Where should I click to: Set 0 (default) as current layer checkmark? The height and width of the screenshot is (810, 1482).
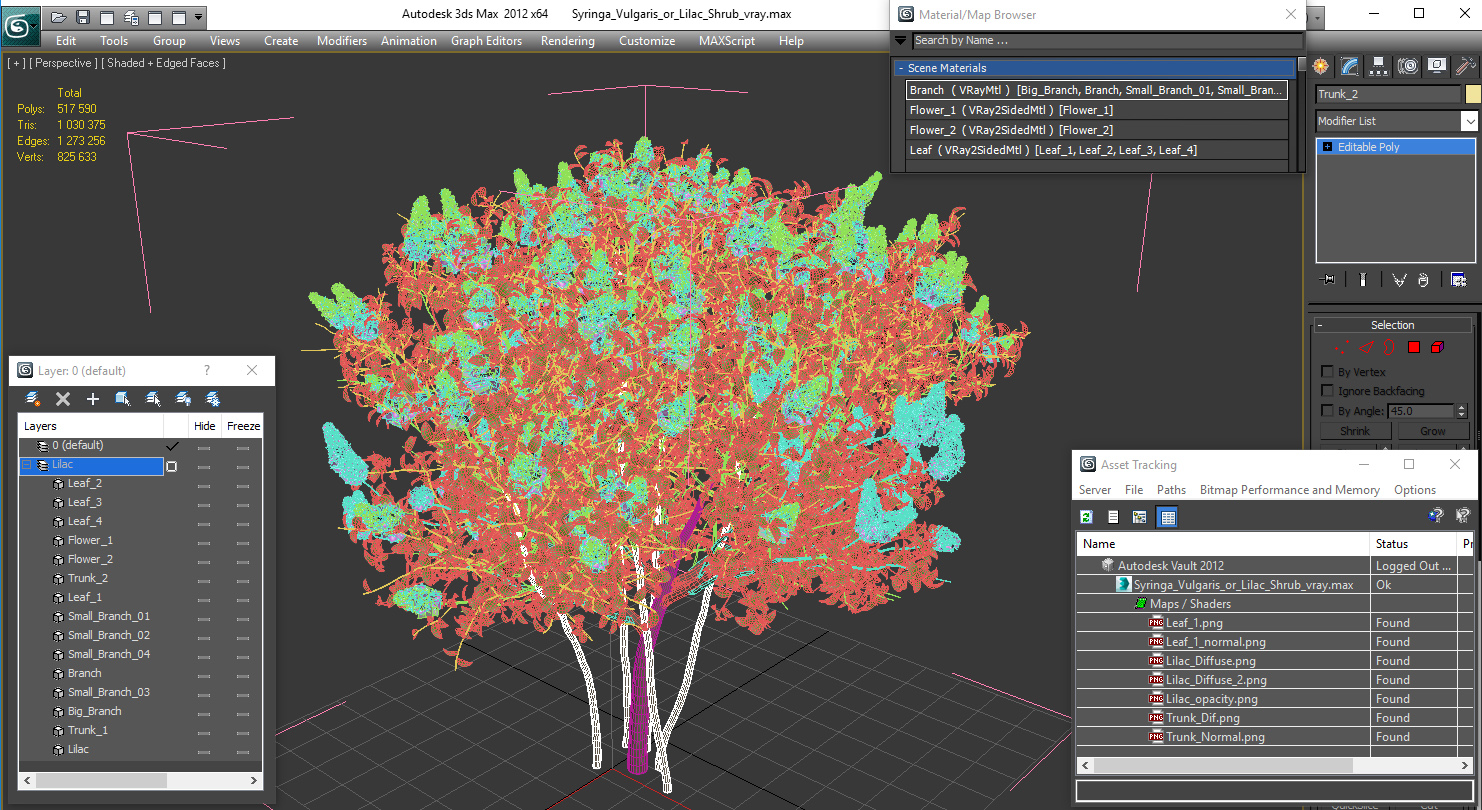(172, 446)
